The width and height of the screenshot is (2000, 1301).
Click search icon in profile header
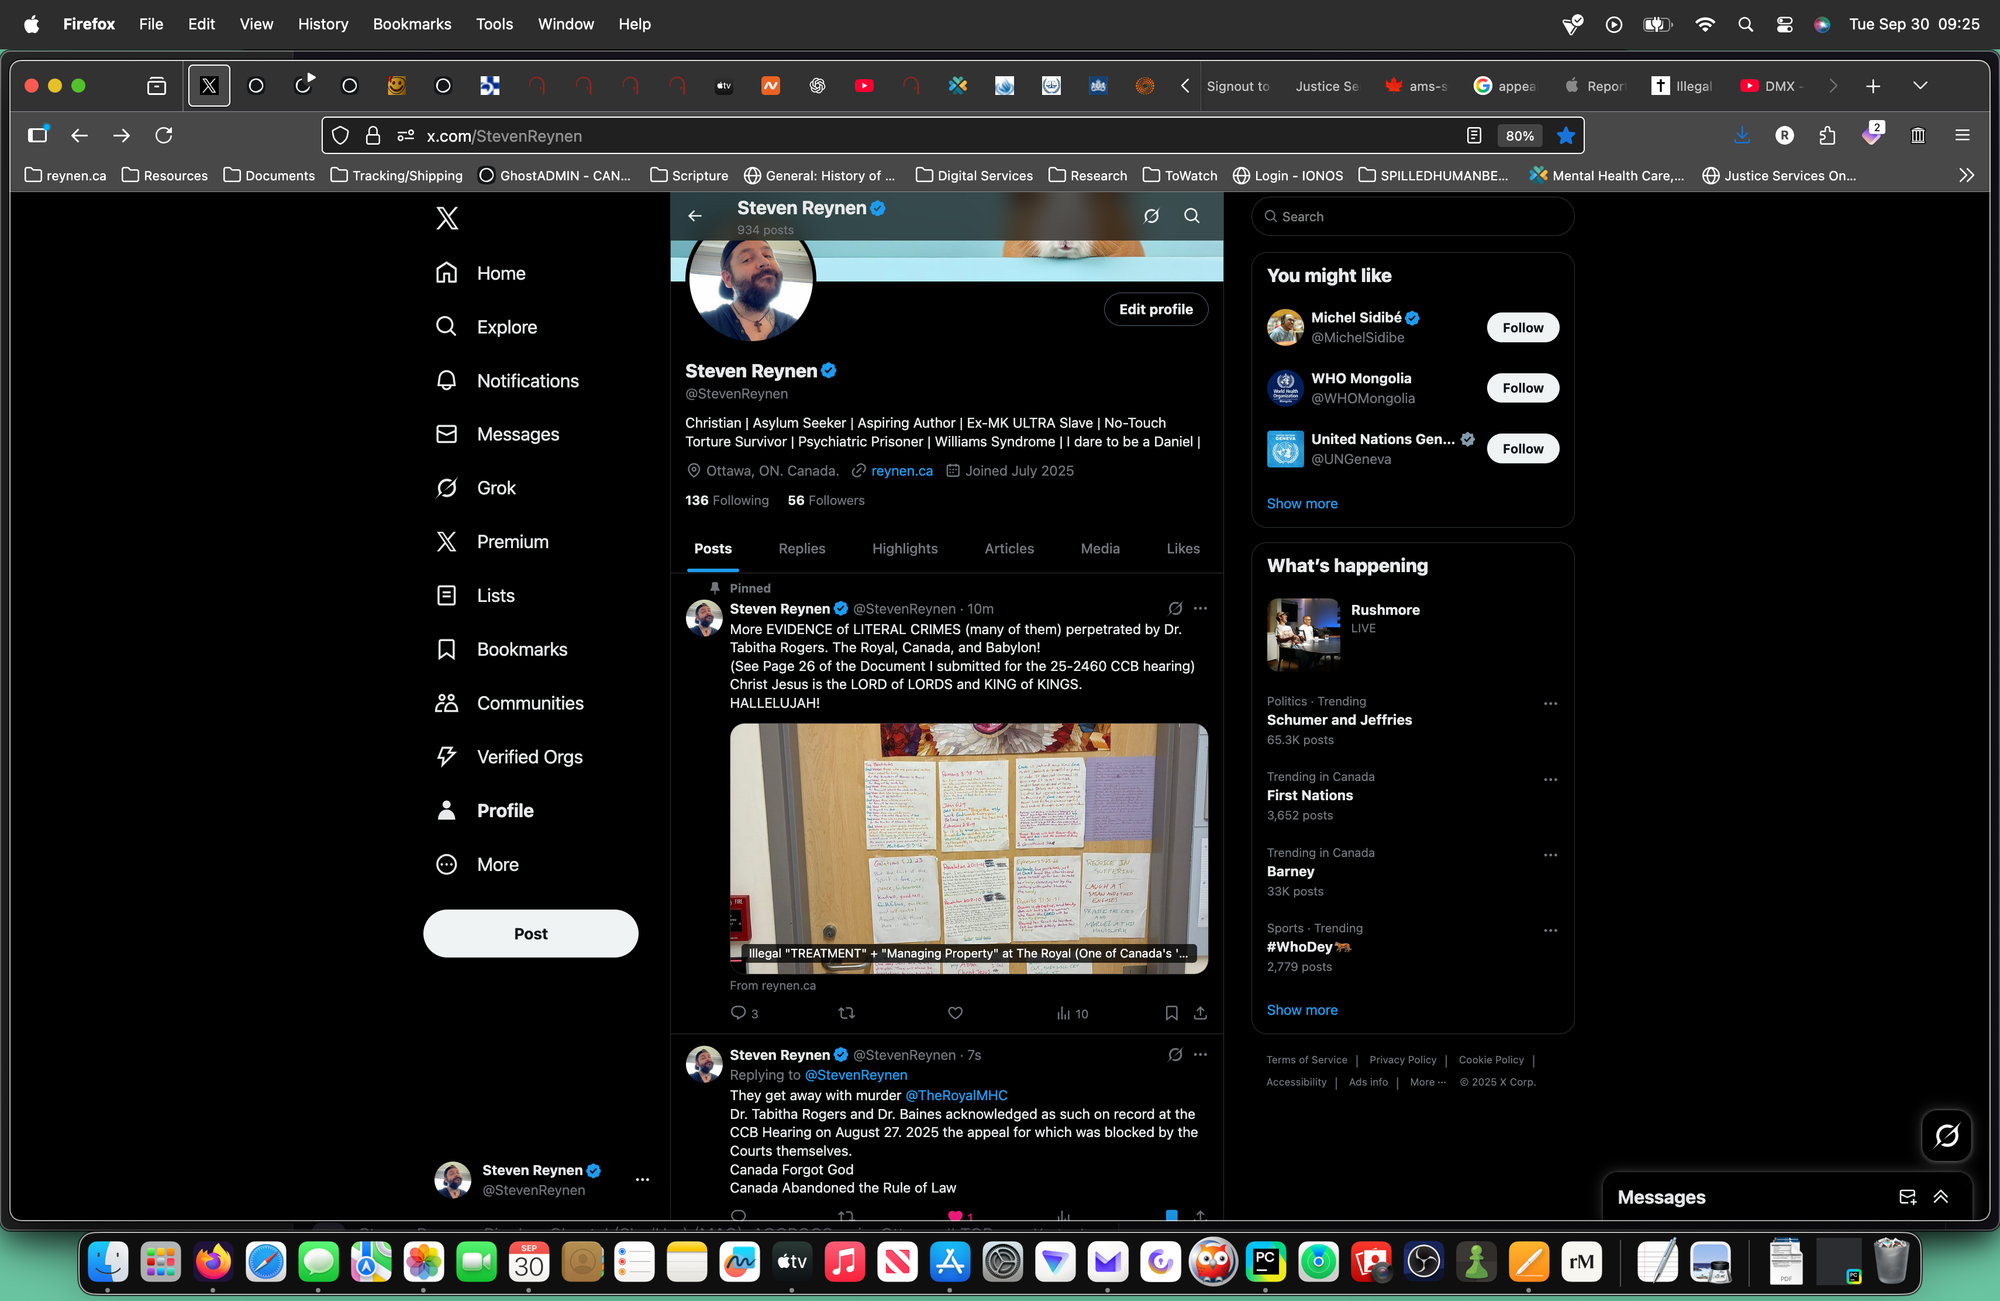pos(1191,216)
